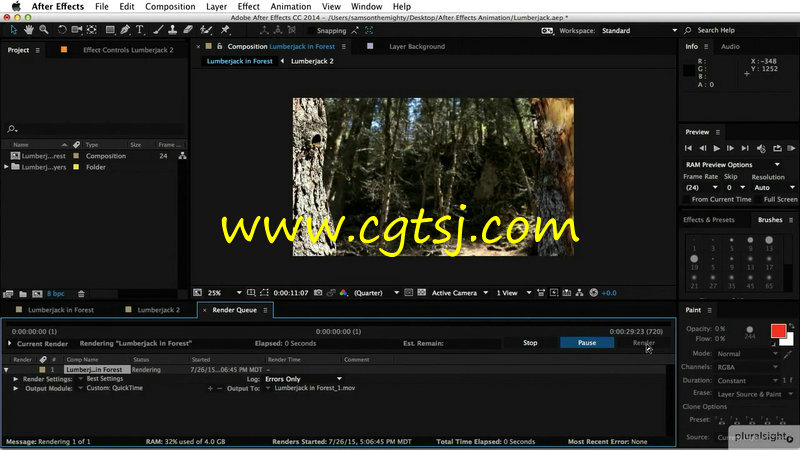This screenshot has height=450, width=800.
Task: Enable From Current Time checkbox
Action: tap(687, 199)
